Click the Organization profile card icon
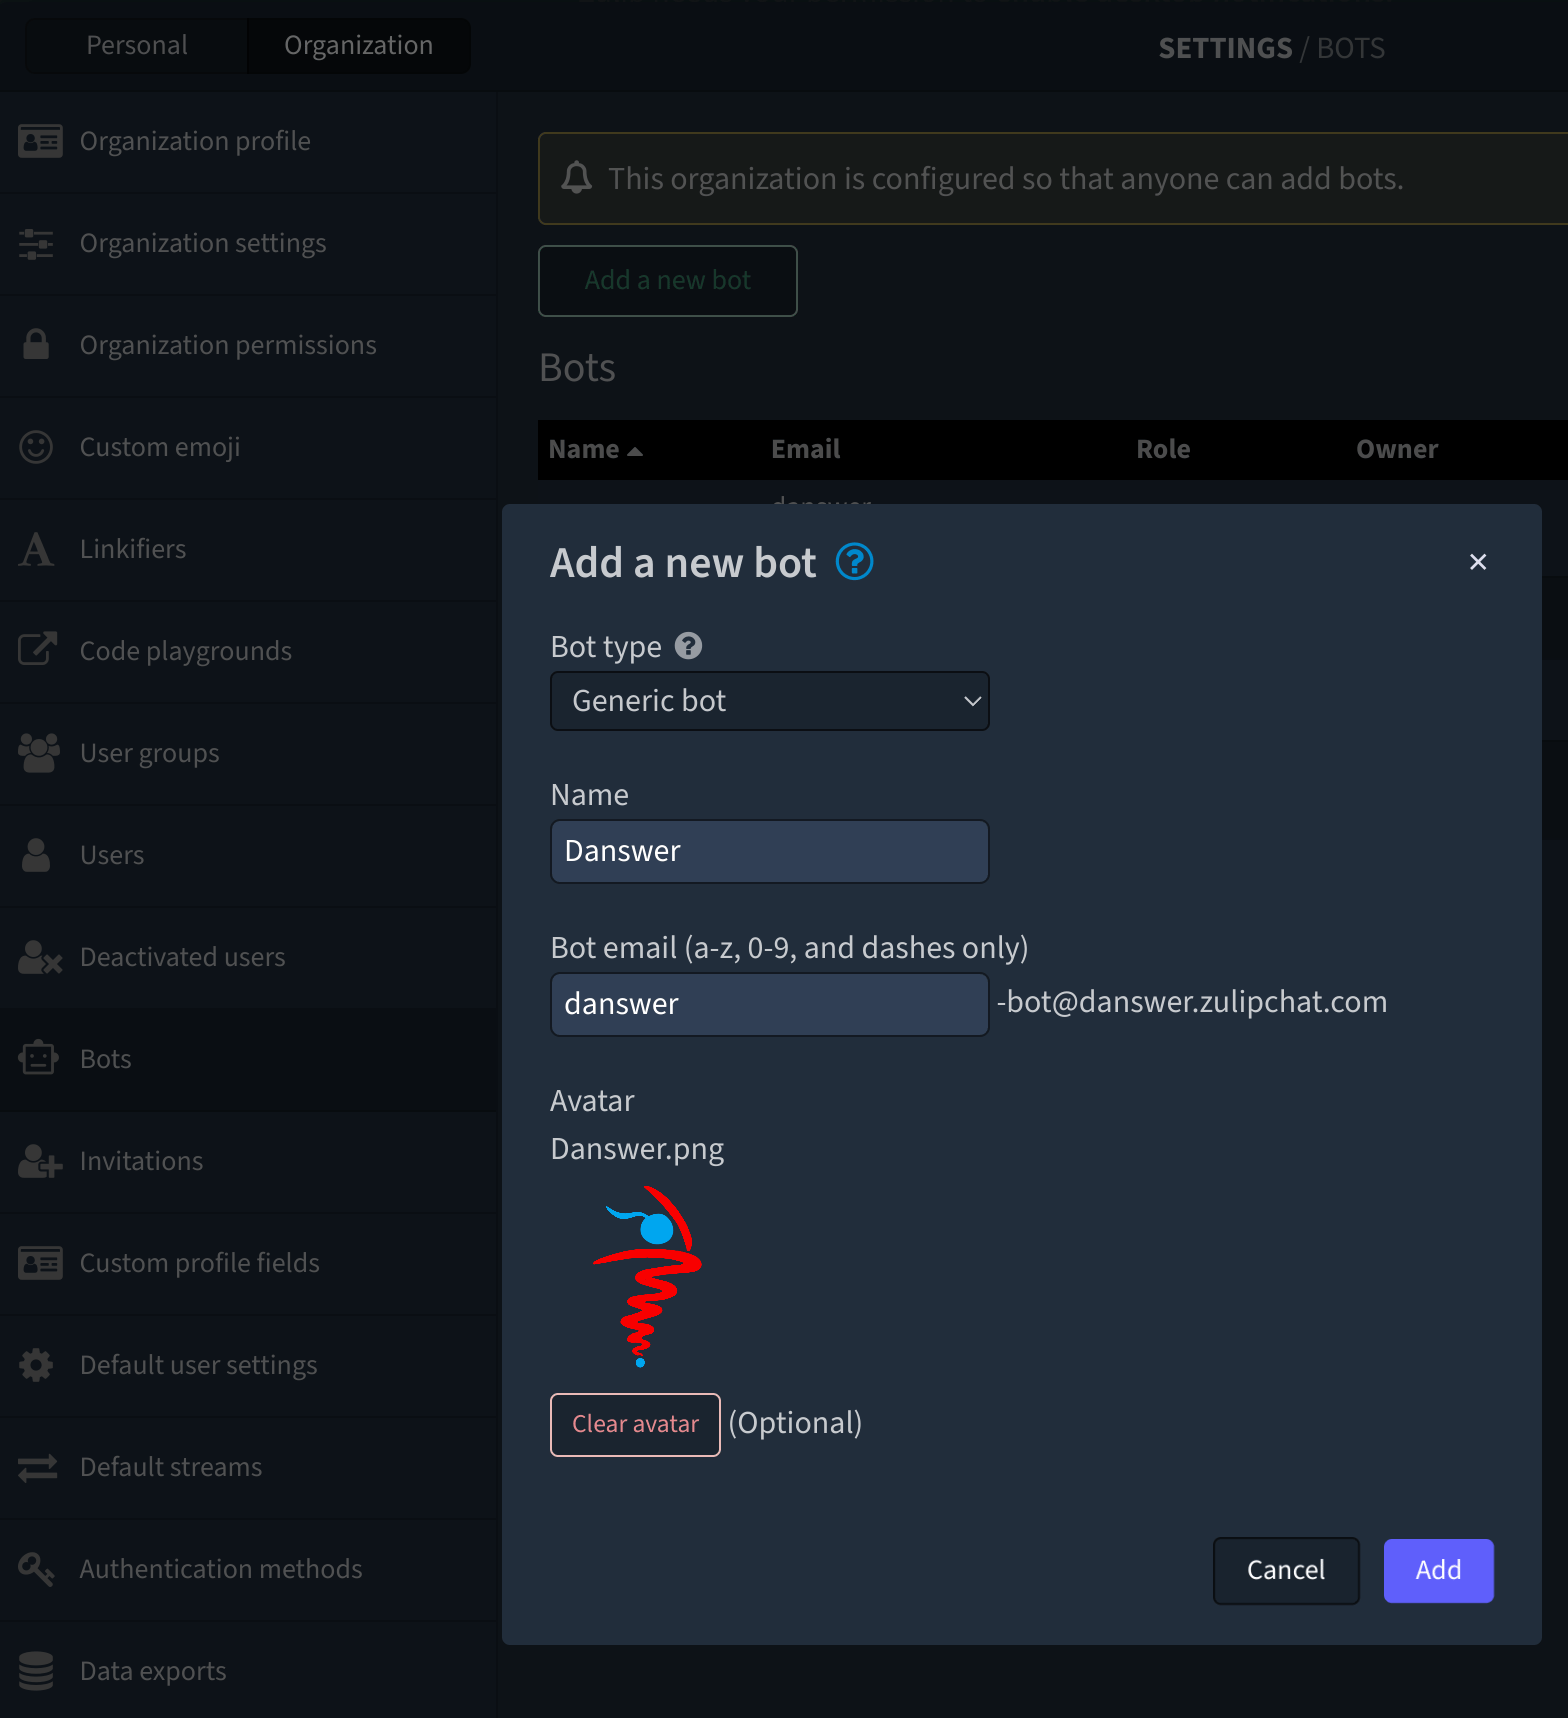Screen dimensions: 1568x1718 point(40,141)
